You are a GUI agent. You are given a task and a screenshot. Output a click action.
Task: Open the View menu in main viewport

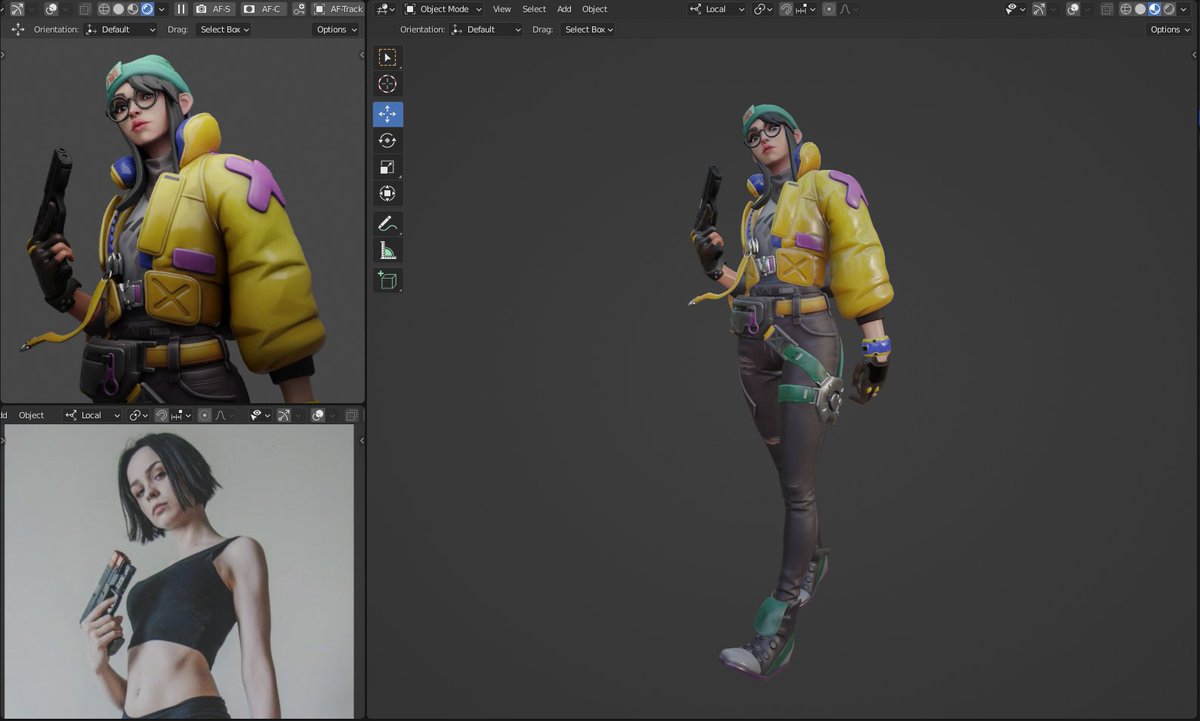(502, 9)
